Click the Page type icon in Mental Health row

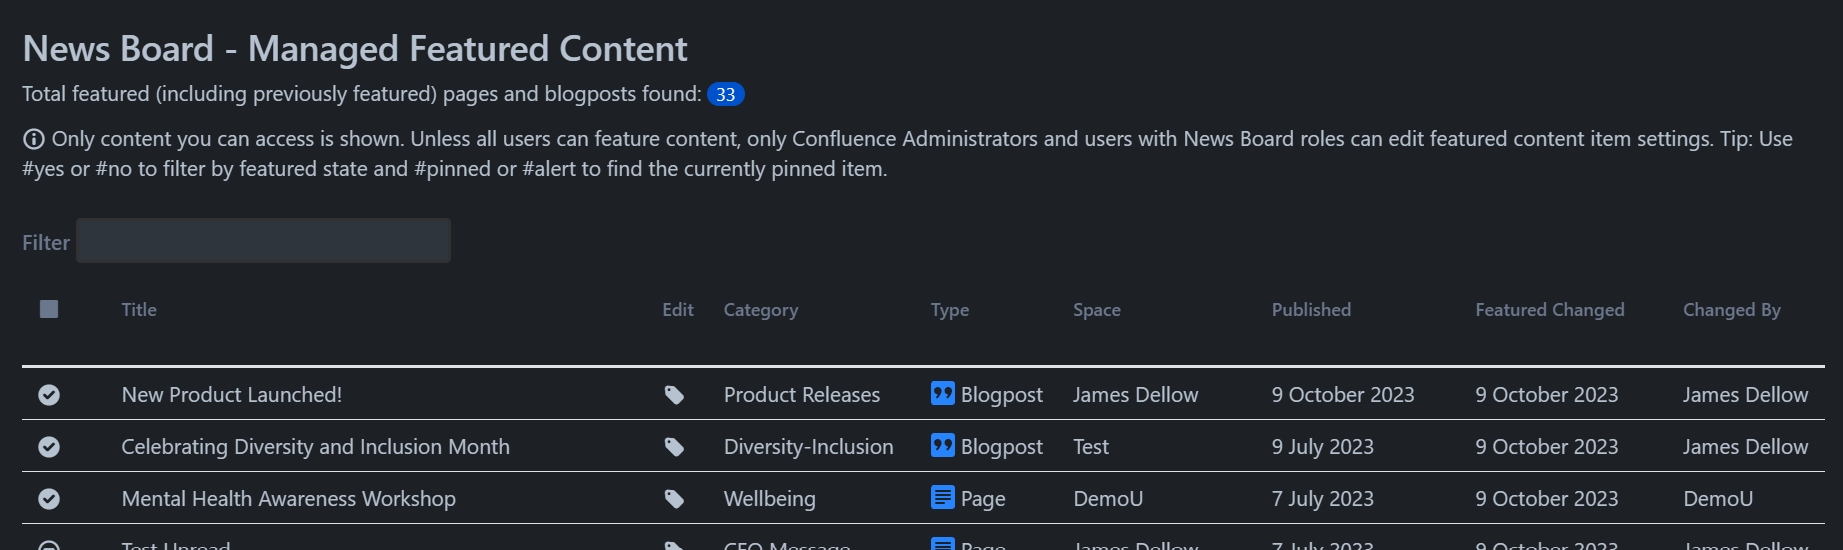point(942,497)
